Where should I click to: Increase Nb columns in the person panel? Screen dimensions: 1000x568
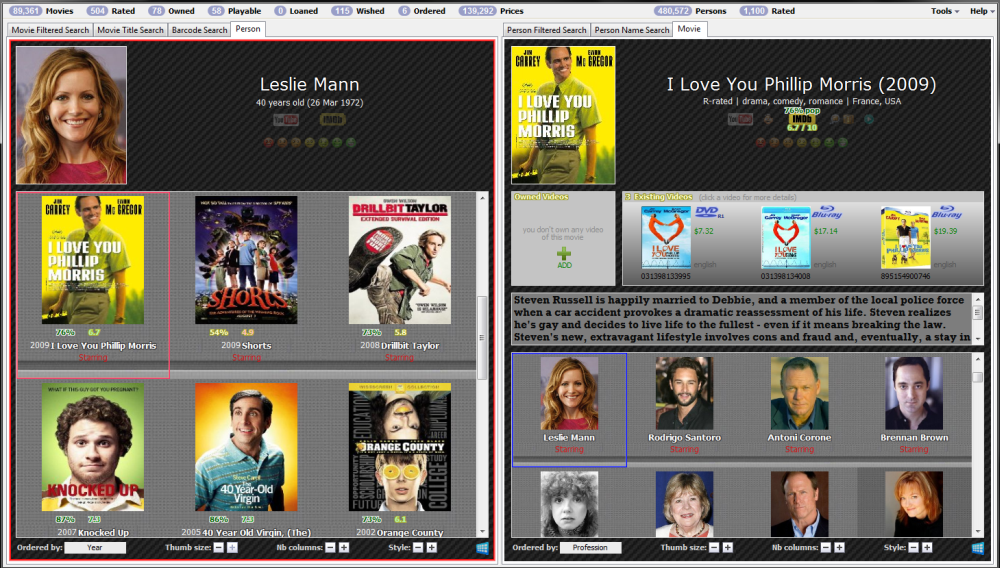(x=344, y=548)
